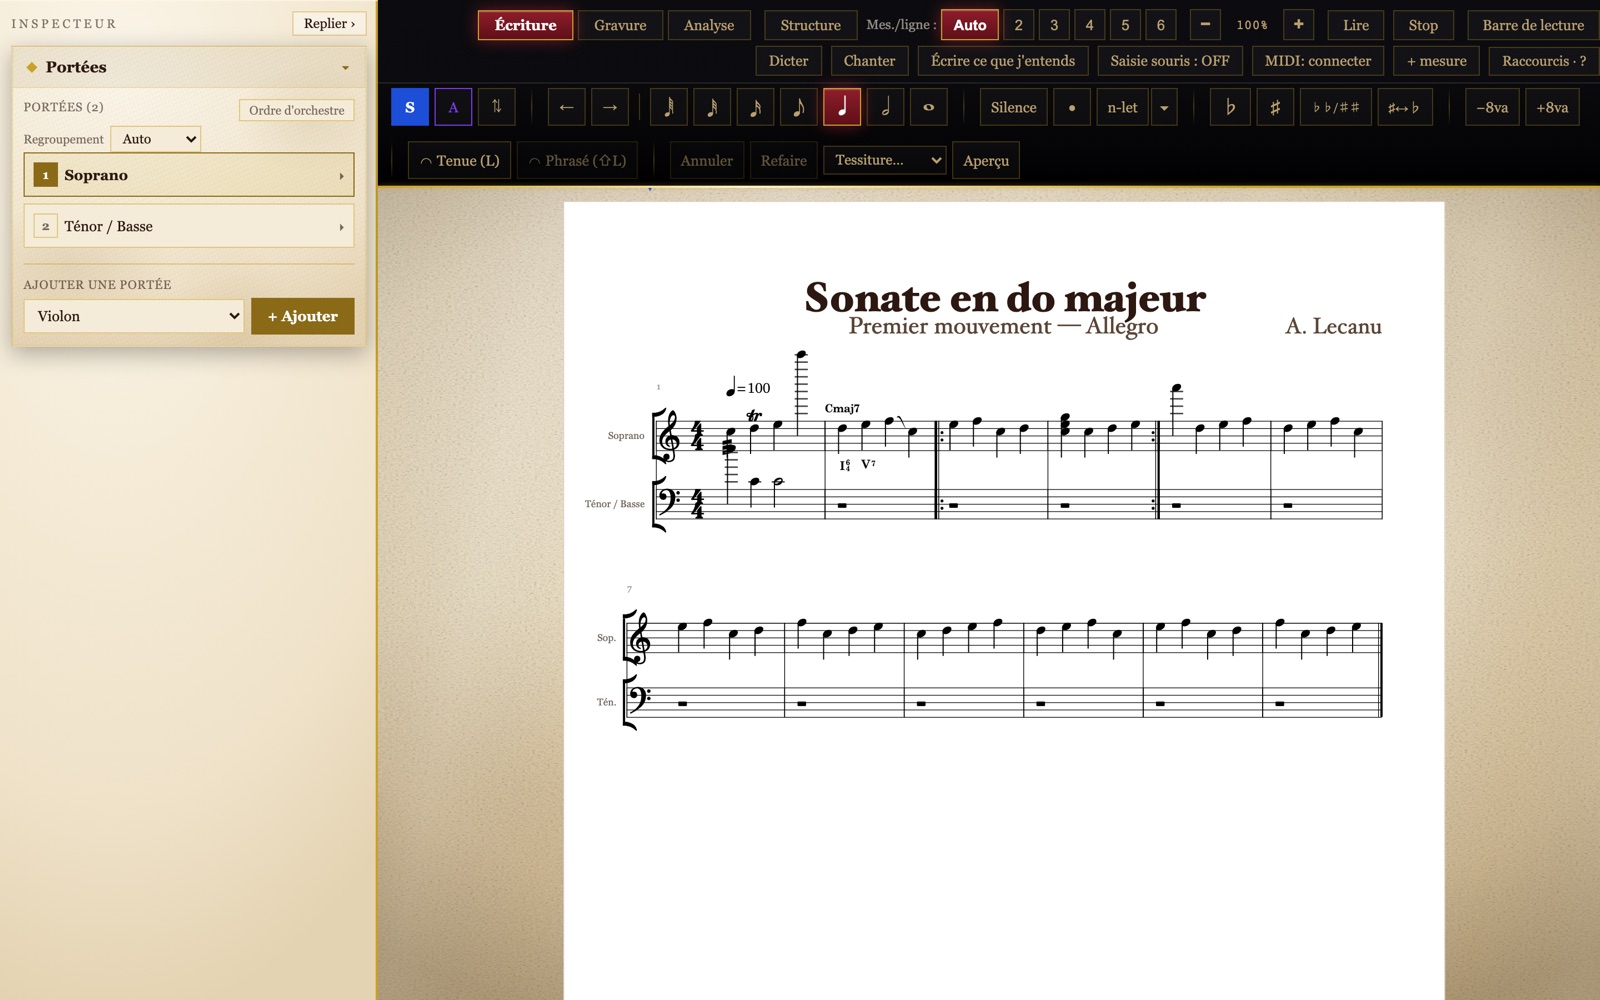Apply double flat/double sharp accidental

coord(1336,107)
